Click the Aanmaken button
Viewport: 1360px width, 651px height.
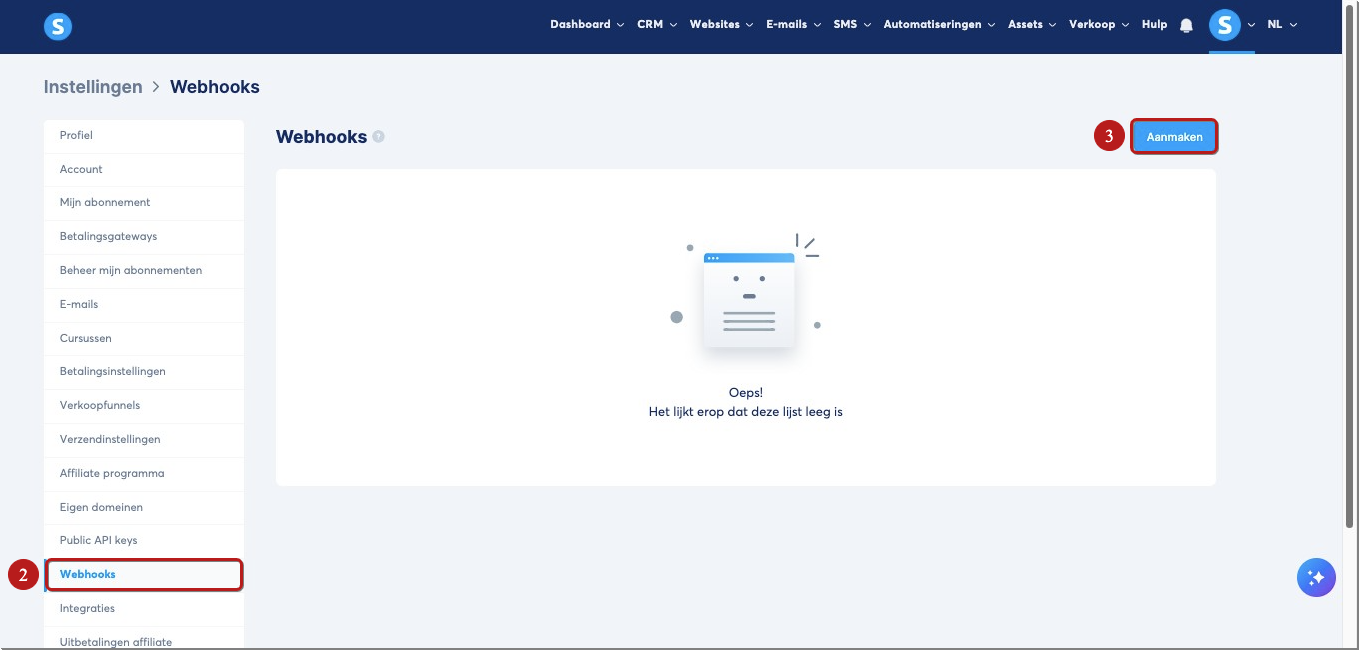(x=1174, y=137)
